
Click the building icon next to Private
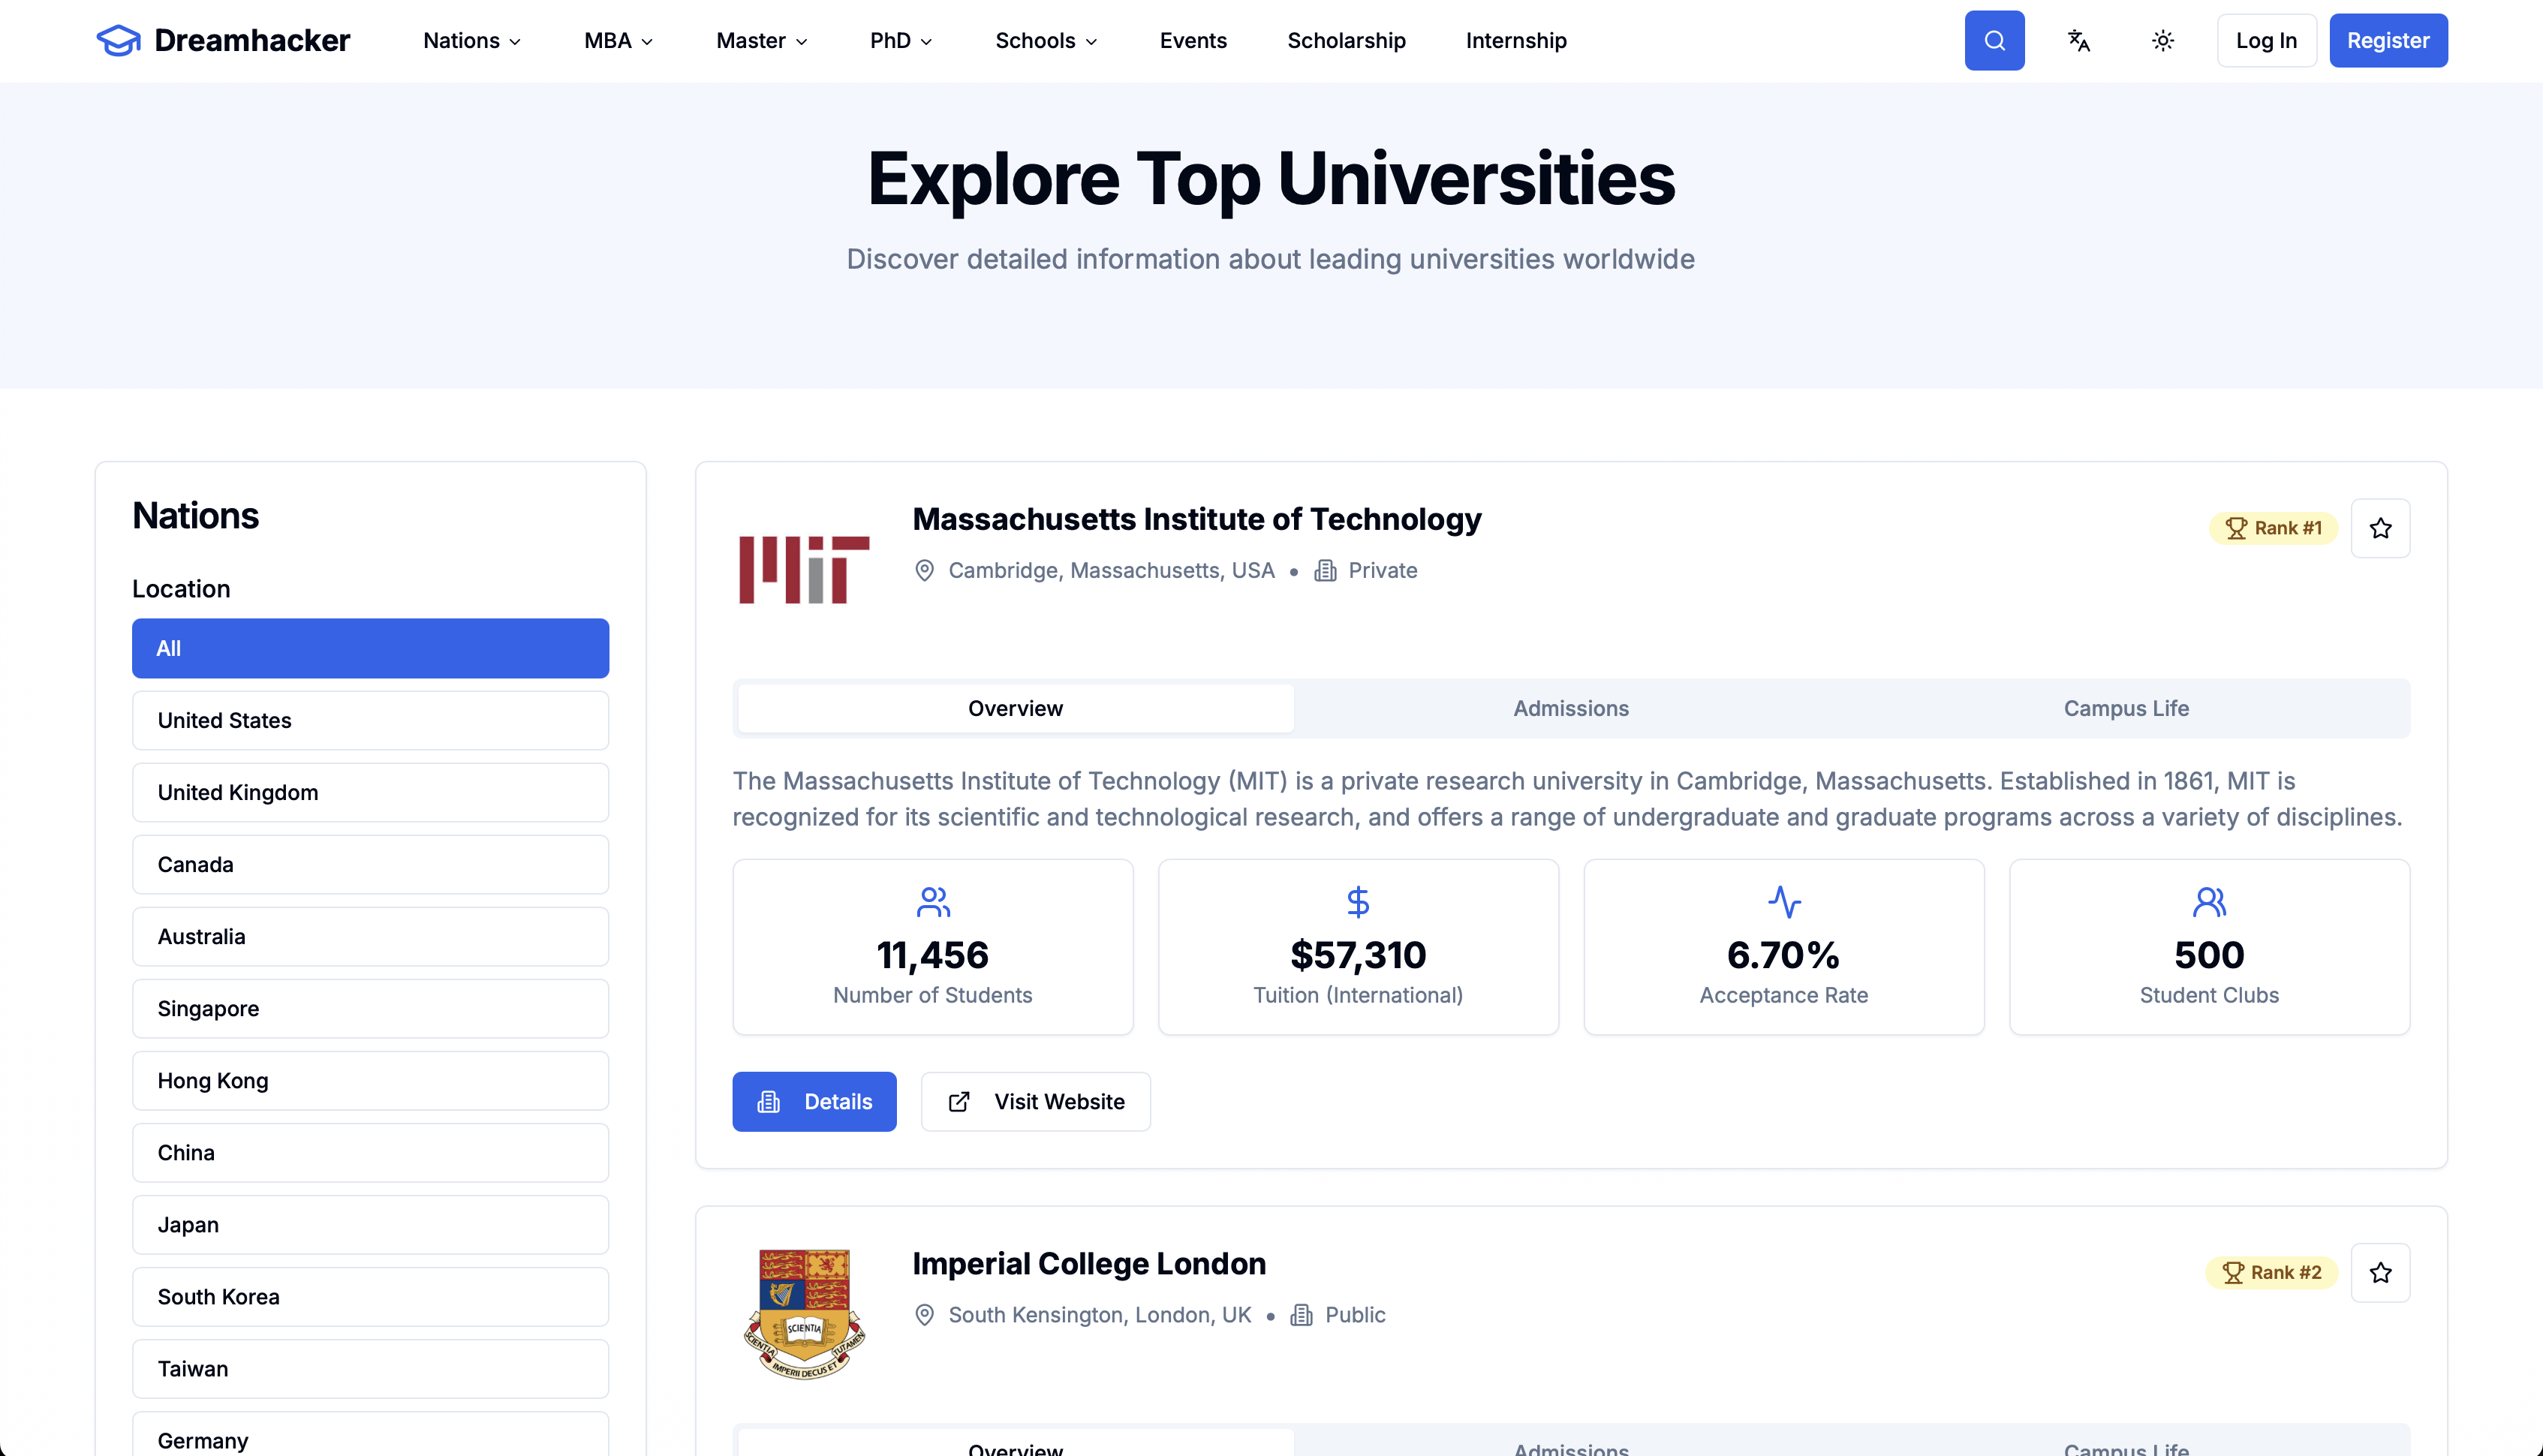(x=1325, y=570)
